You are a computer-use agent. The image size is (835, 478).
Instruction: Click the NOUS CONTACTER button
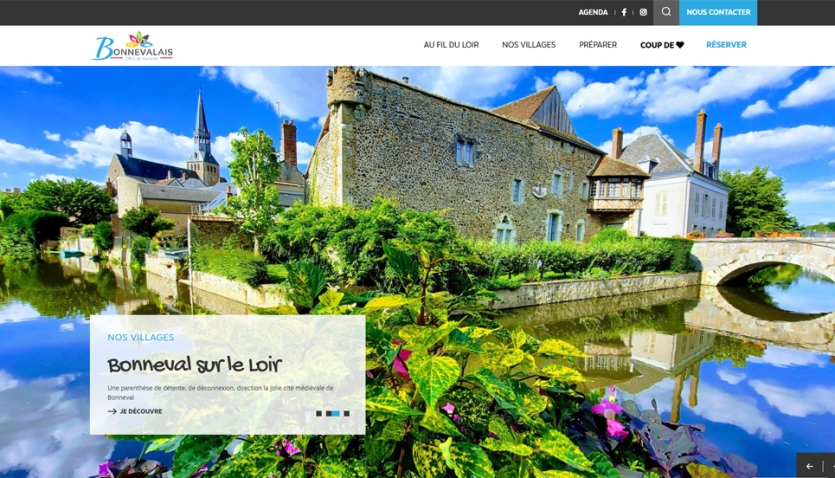(x=718, y=12)
